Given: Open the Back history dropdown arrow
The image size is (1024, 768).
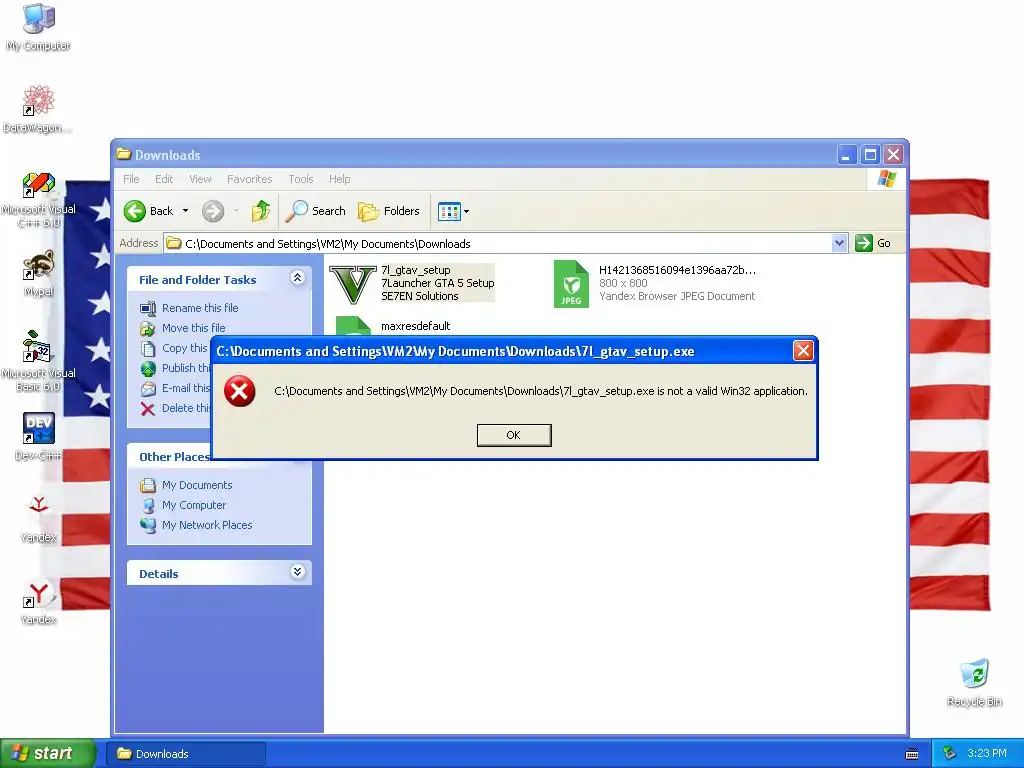Looking at the screenshot, I should pos(185,211).
